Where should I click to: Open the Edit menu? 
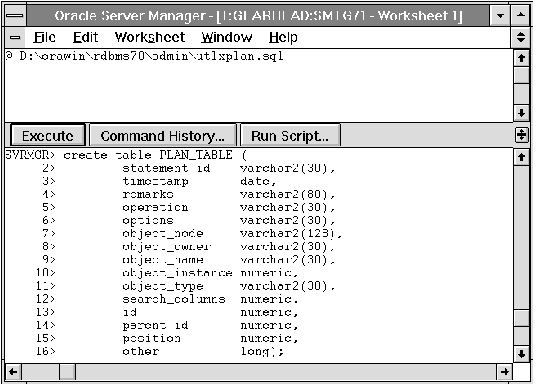(x=85, y=37)
